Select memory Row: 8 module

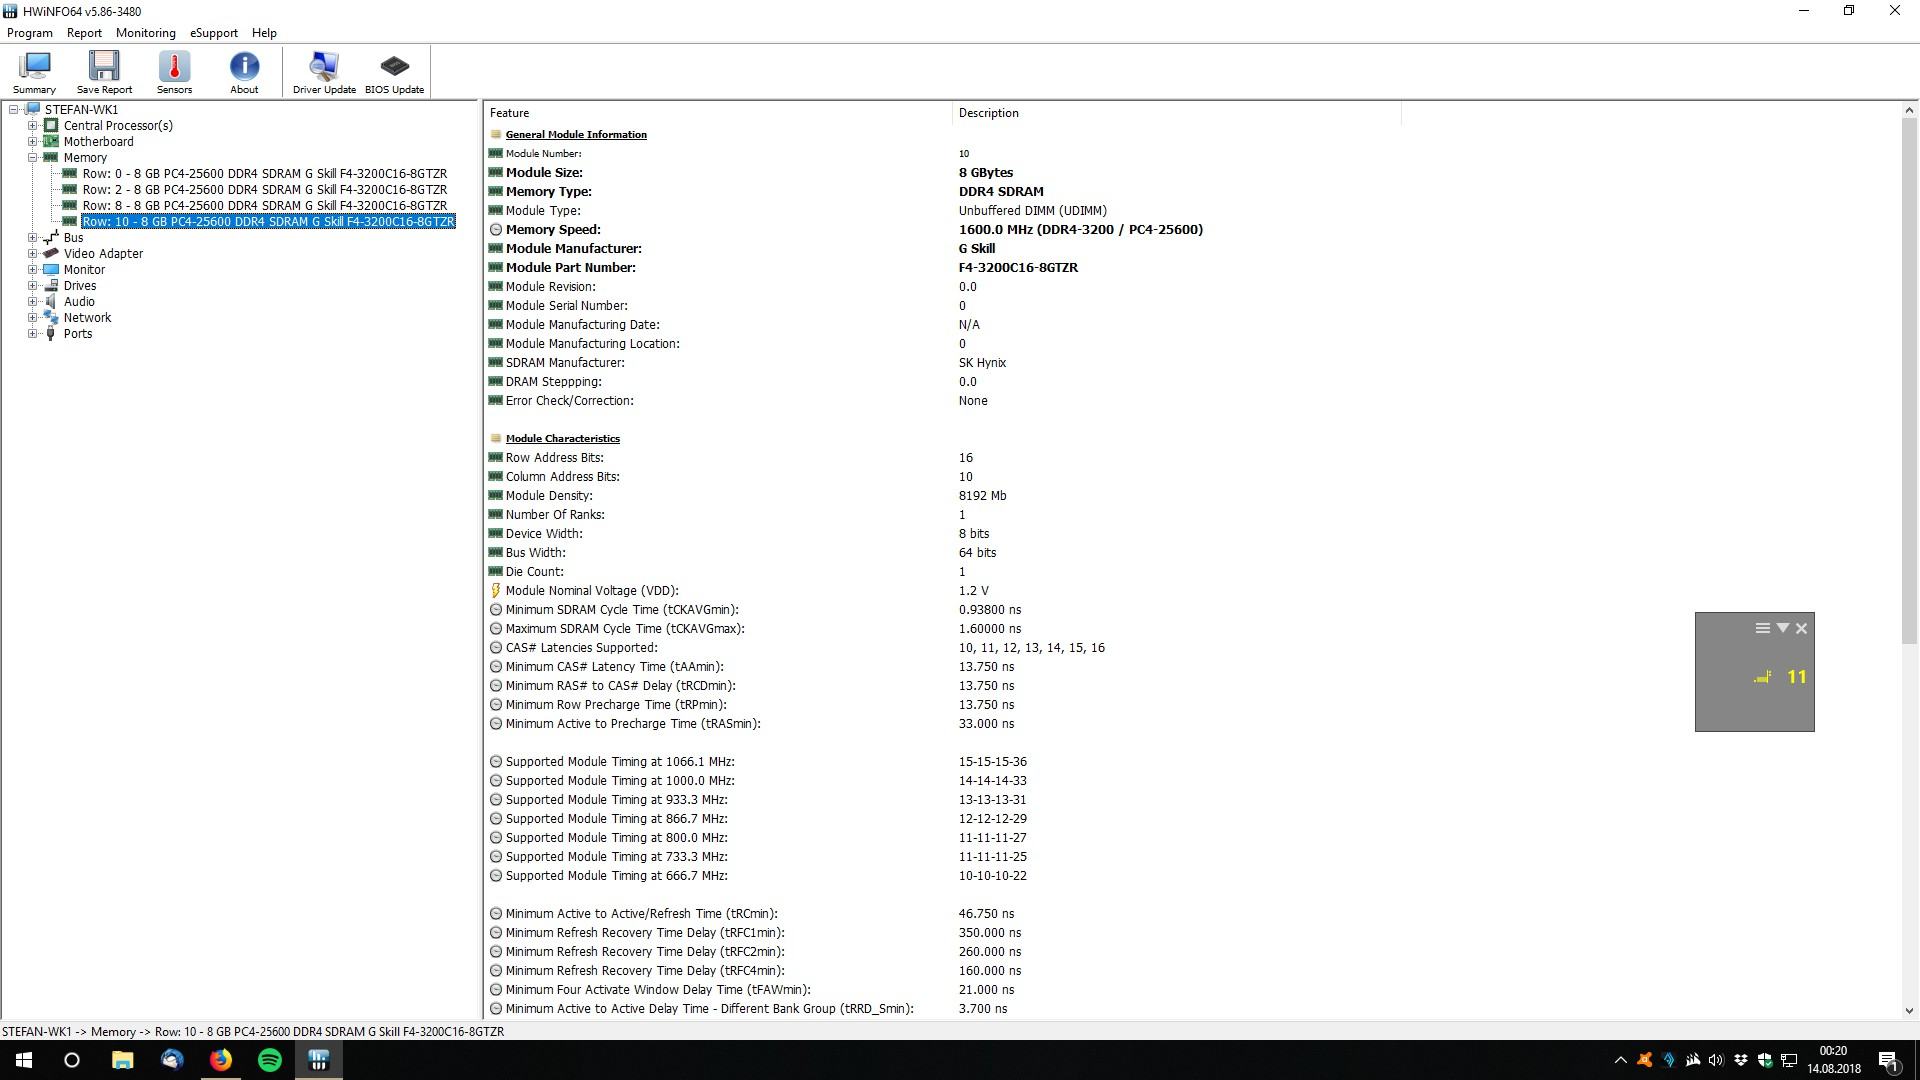point(264,206)
